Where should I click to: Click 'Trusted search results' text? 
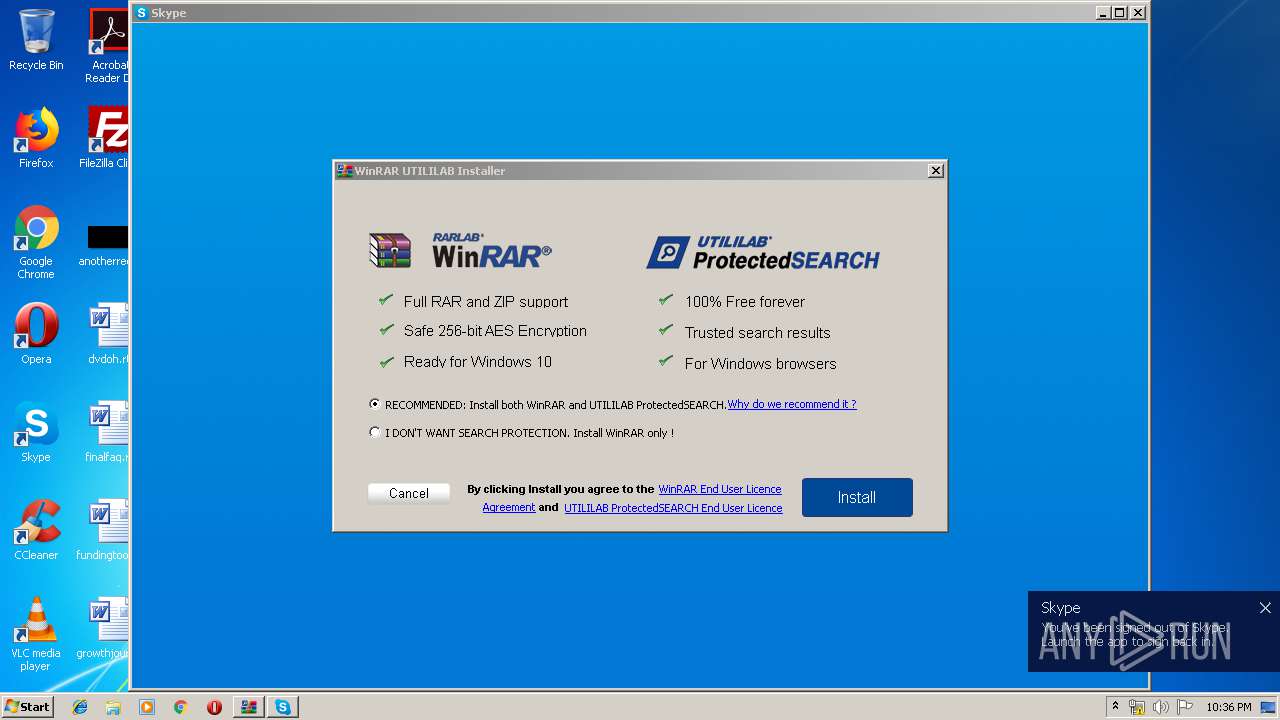[x=757, y=333]
